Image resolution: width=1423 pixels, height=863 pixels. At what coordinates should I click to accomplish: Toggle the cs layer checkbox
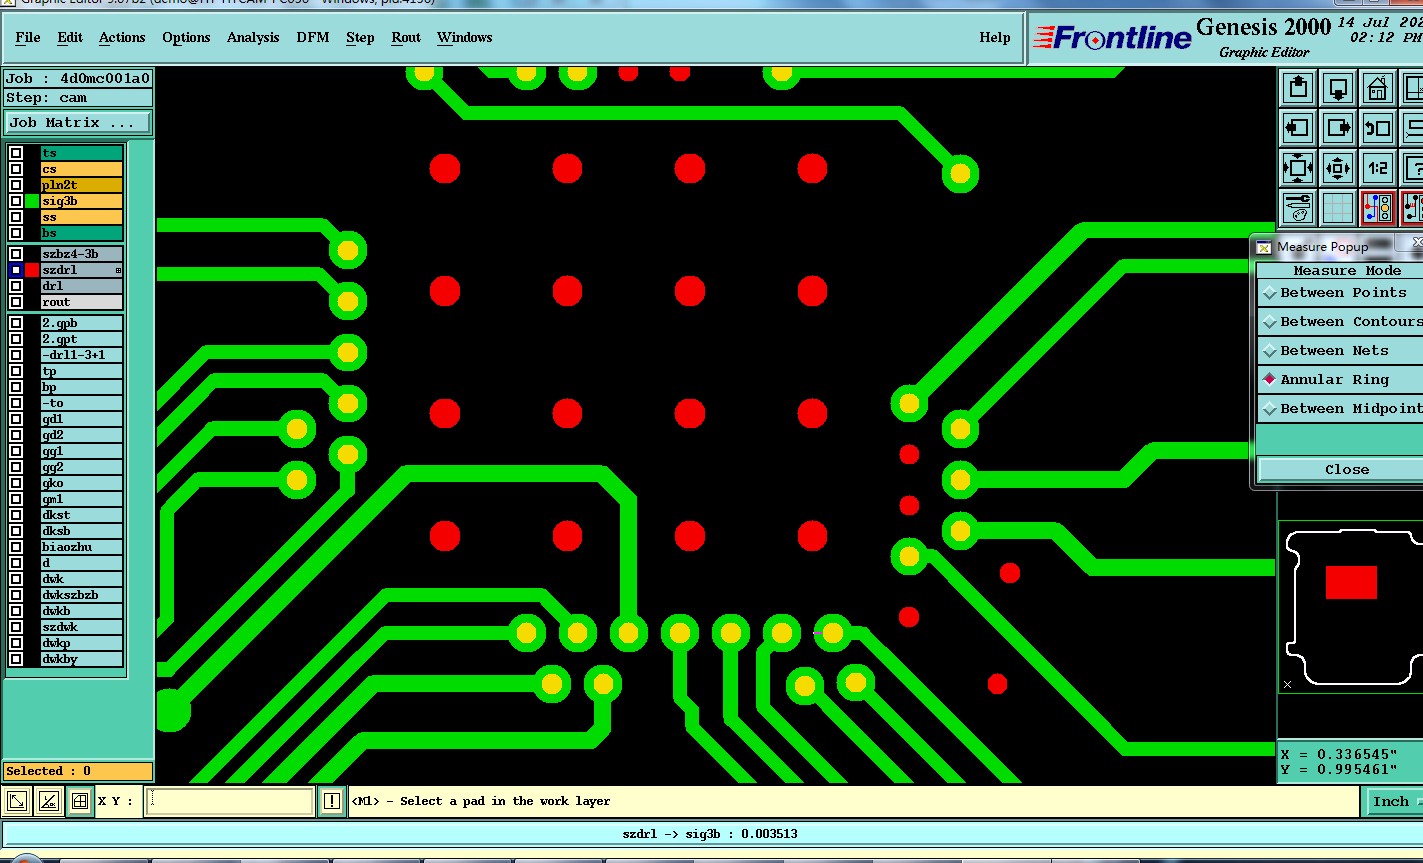pyautogui.click(x=16, y=169)
